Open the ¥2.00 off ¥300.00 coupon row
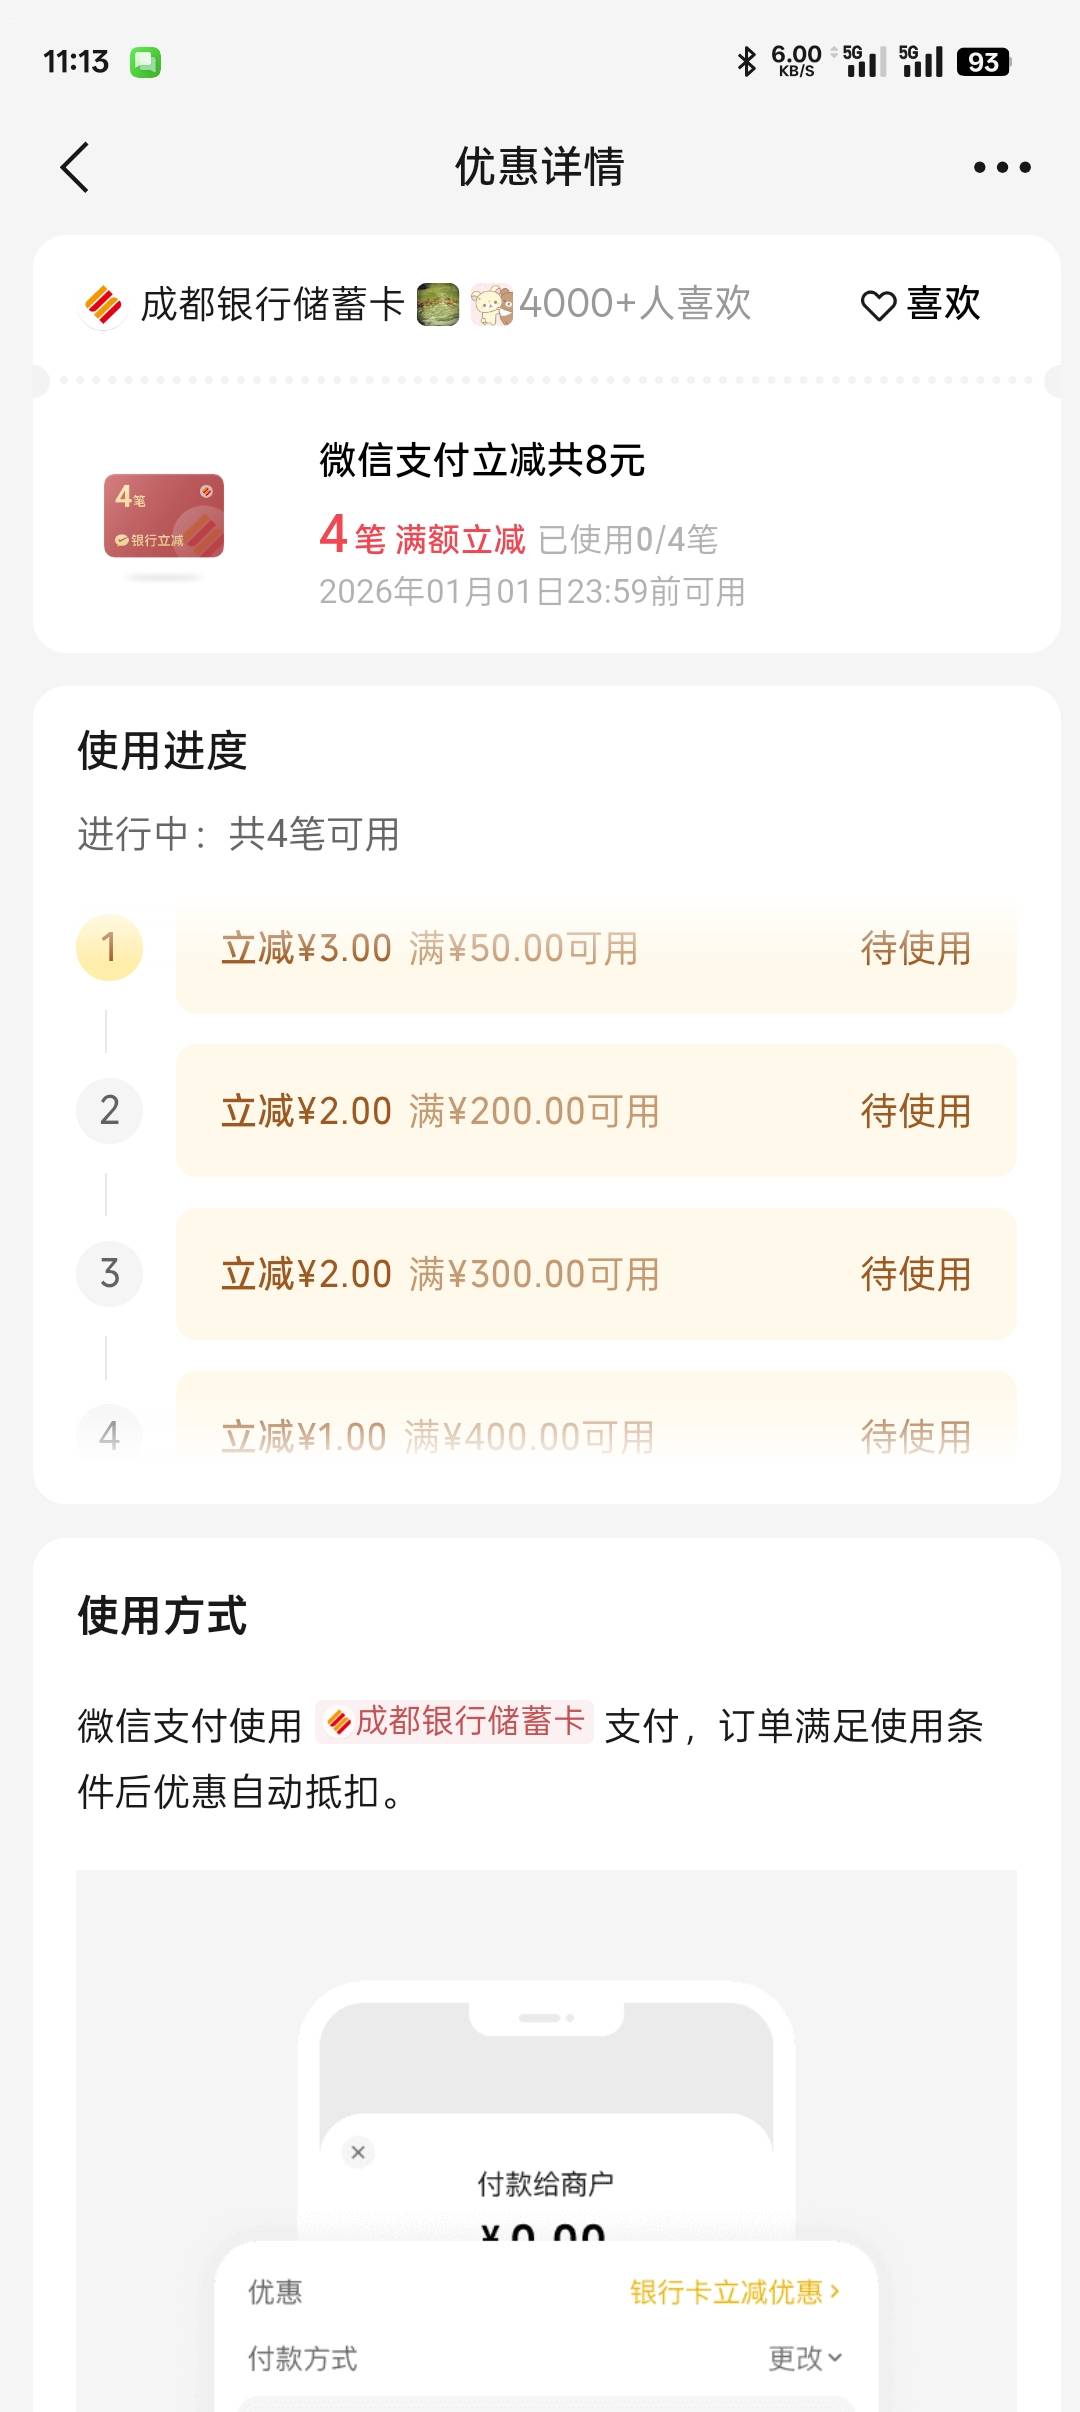The image size is (1080, 2412). (596, 1274)
